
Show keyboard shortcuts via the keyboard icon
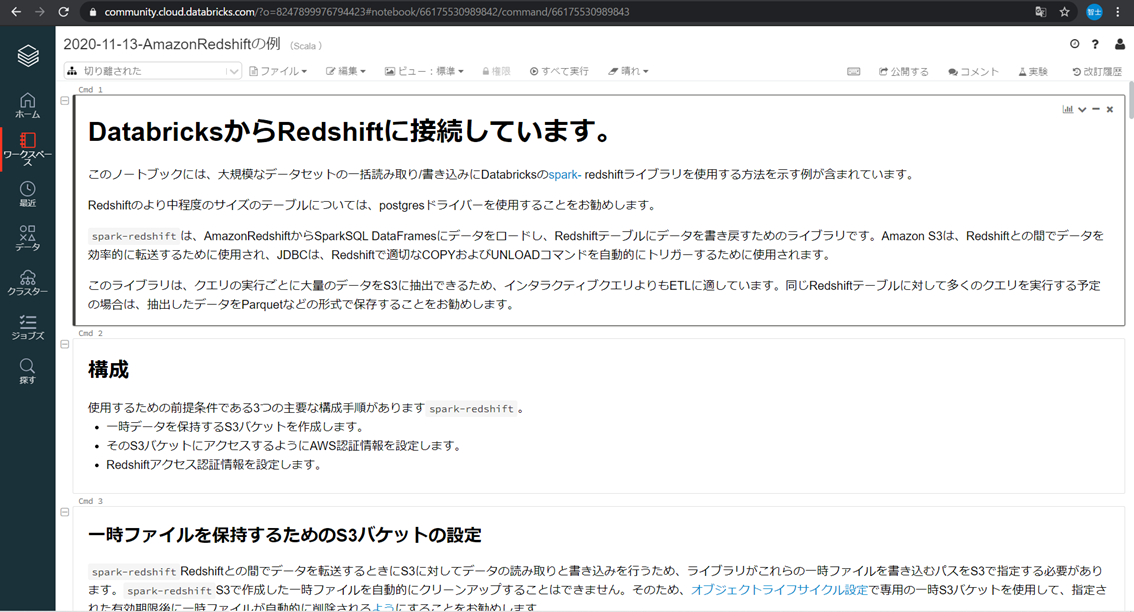click(853, 71)
